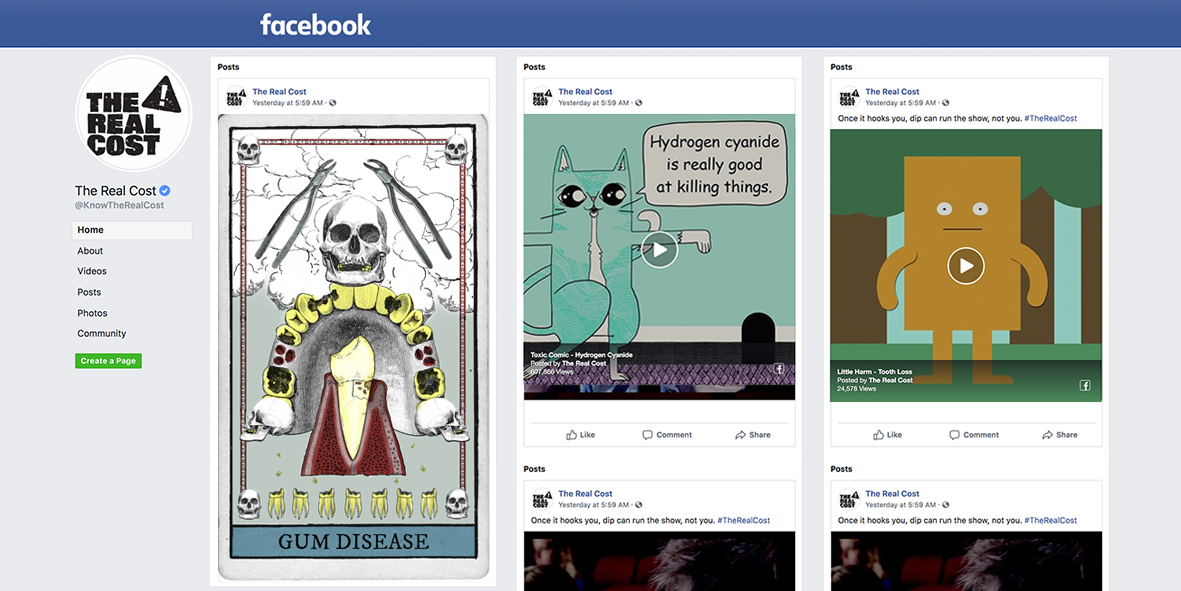
Task: Share the Hydrogen Cyanide comic post
Action: coord(752,434)
